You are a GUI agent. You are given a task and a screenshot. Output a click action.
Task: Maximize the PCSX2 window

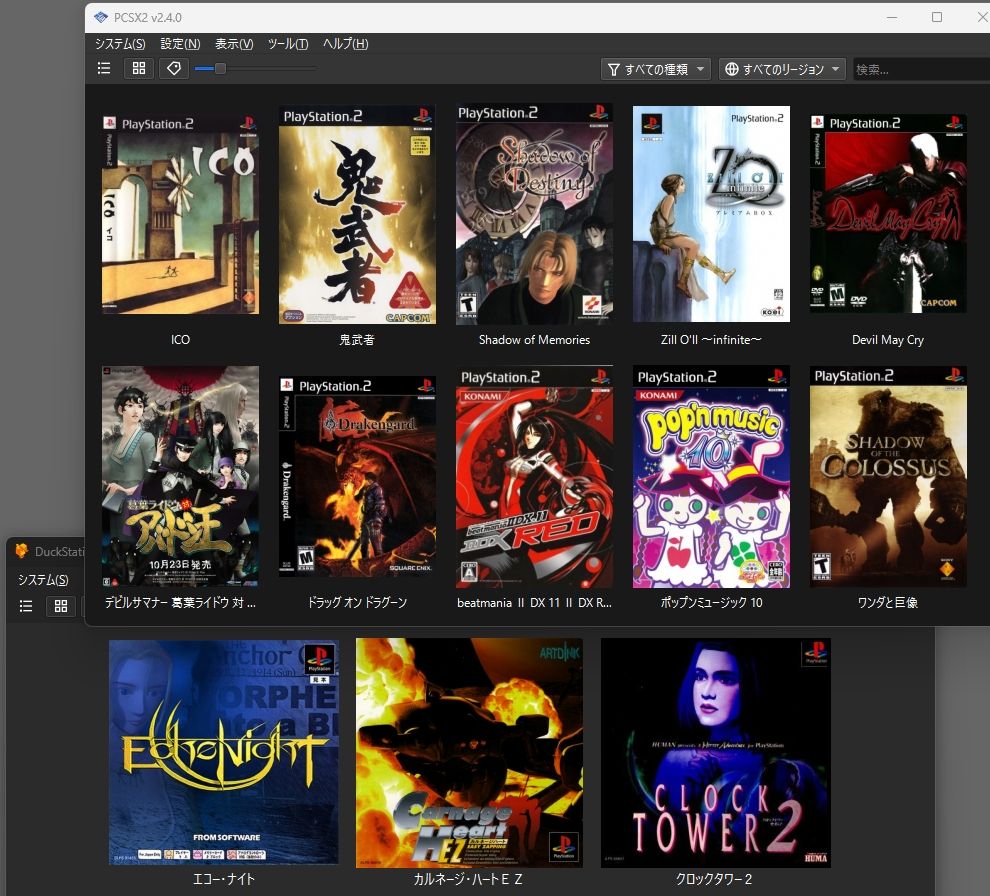[937, 17]
